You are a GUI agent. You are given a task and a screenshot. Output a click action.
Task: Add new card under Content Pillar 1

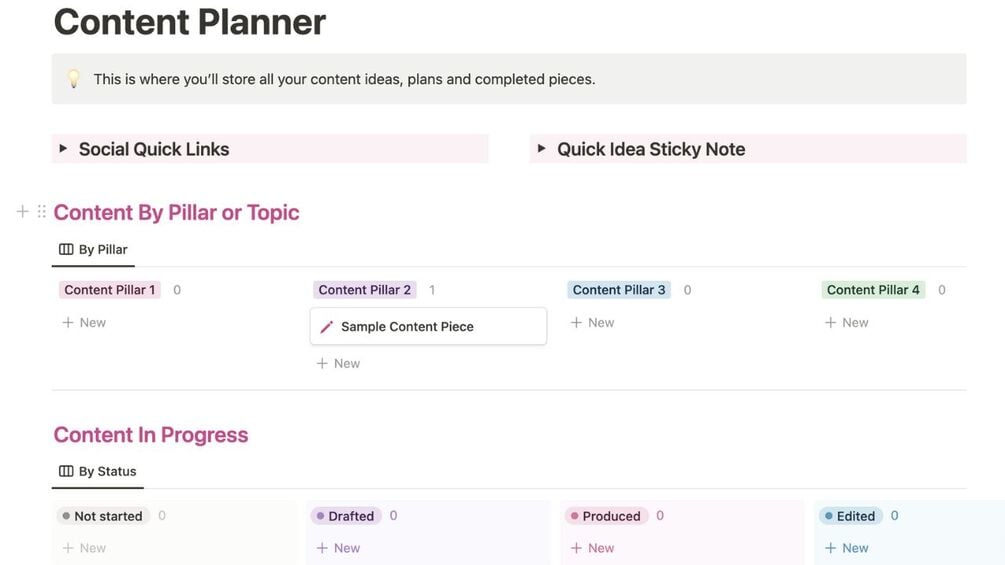(x=84, y=322)
